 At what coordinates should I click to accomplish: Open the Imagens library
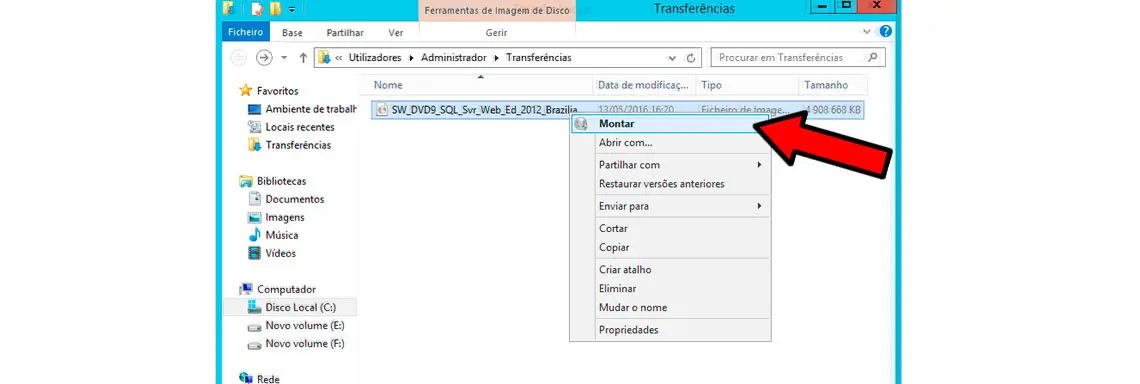tap(285, 217)
